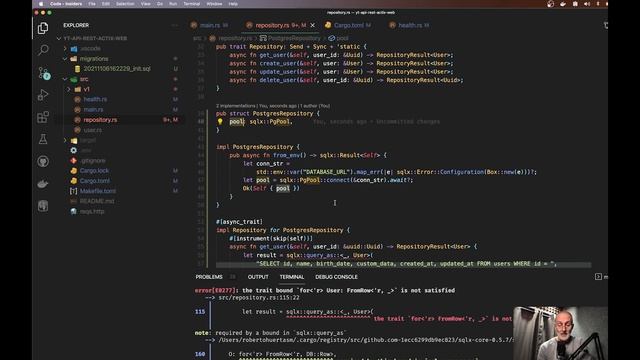Open main.rs in the Explorer tree

[x=93, y=110]
